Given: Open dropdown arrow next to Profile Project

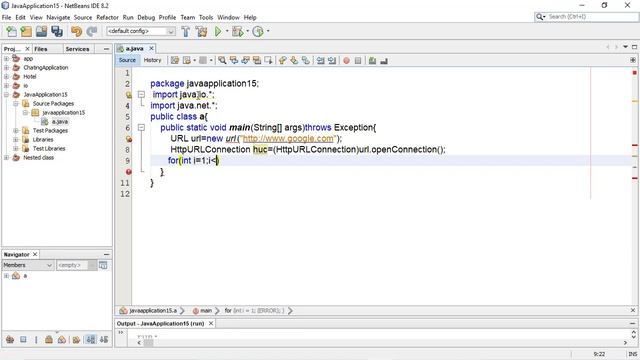Looking at the screenshot, I should point(268,31).
